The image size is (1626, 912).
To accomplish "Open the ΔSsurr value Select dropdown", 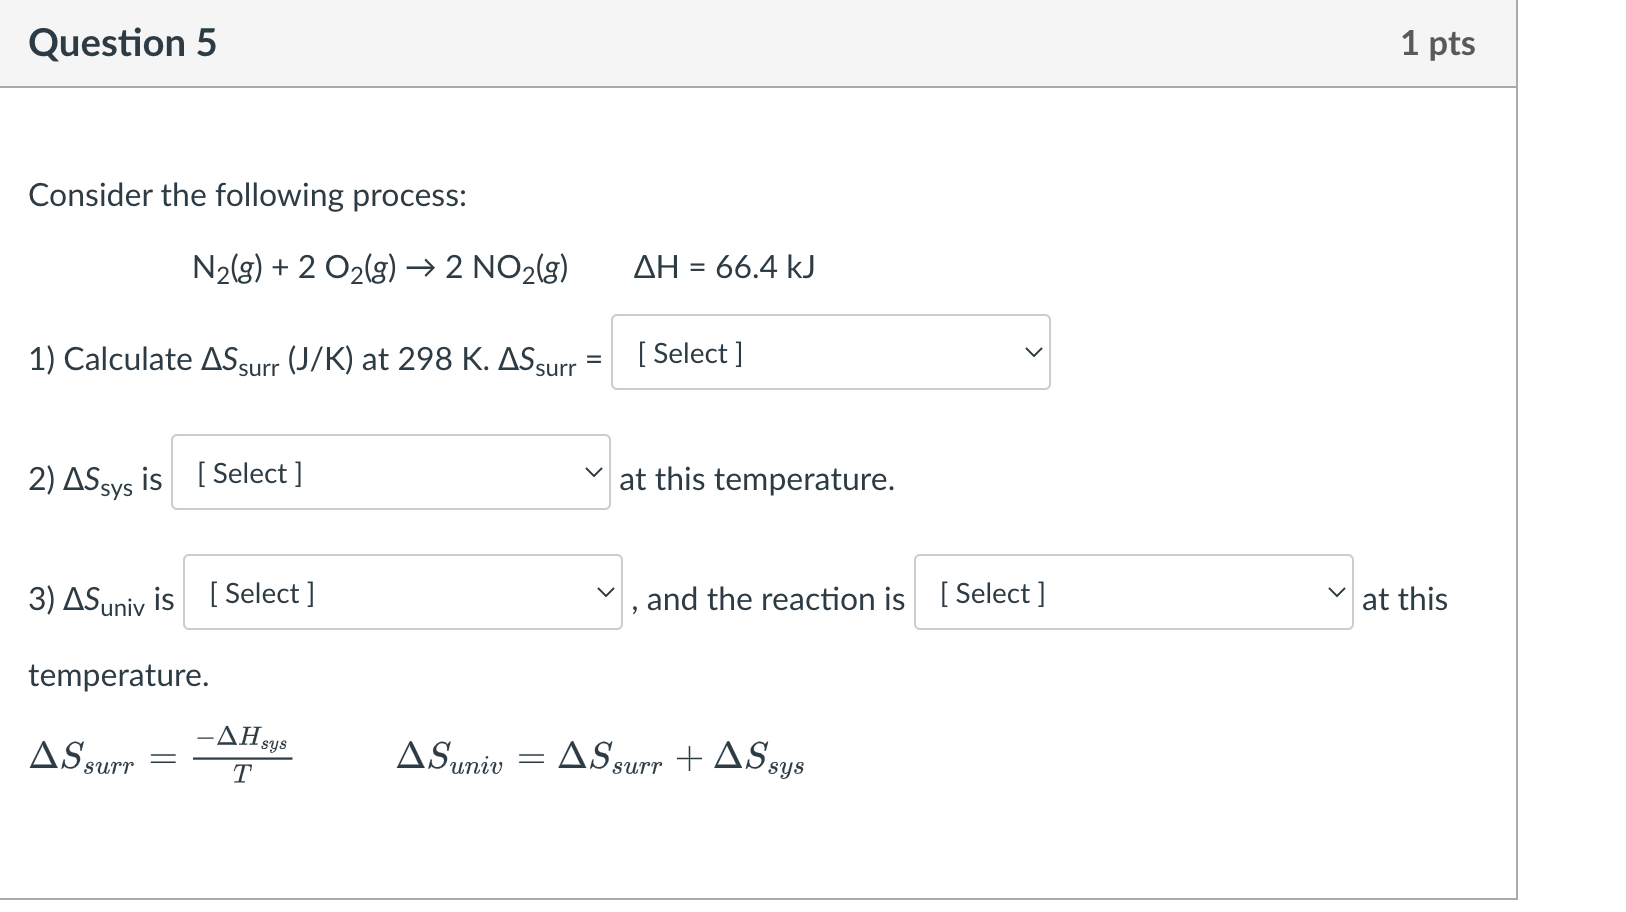I will coord(831,352).
